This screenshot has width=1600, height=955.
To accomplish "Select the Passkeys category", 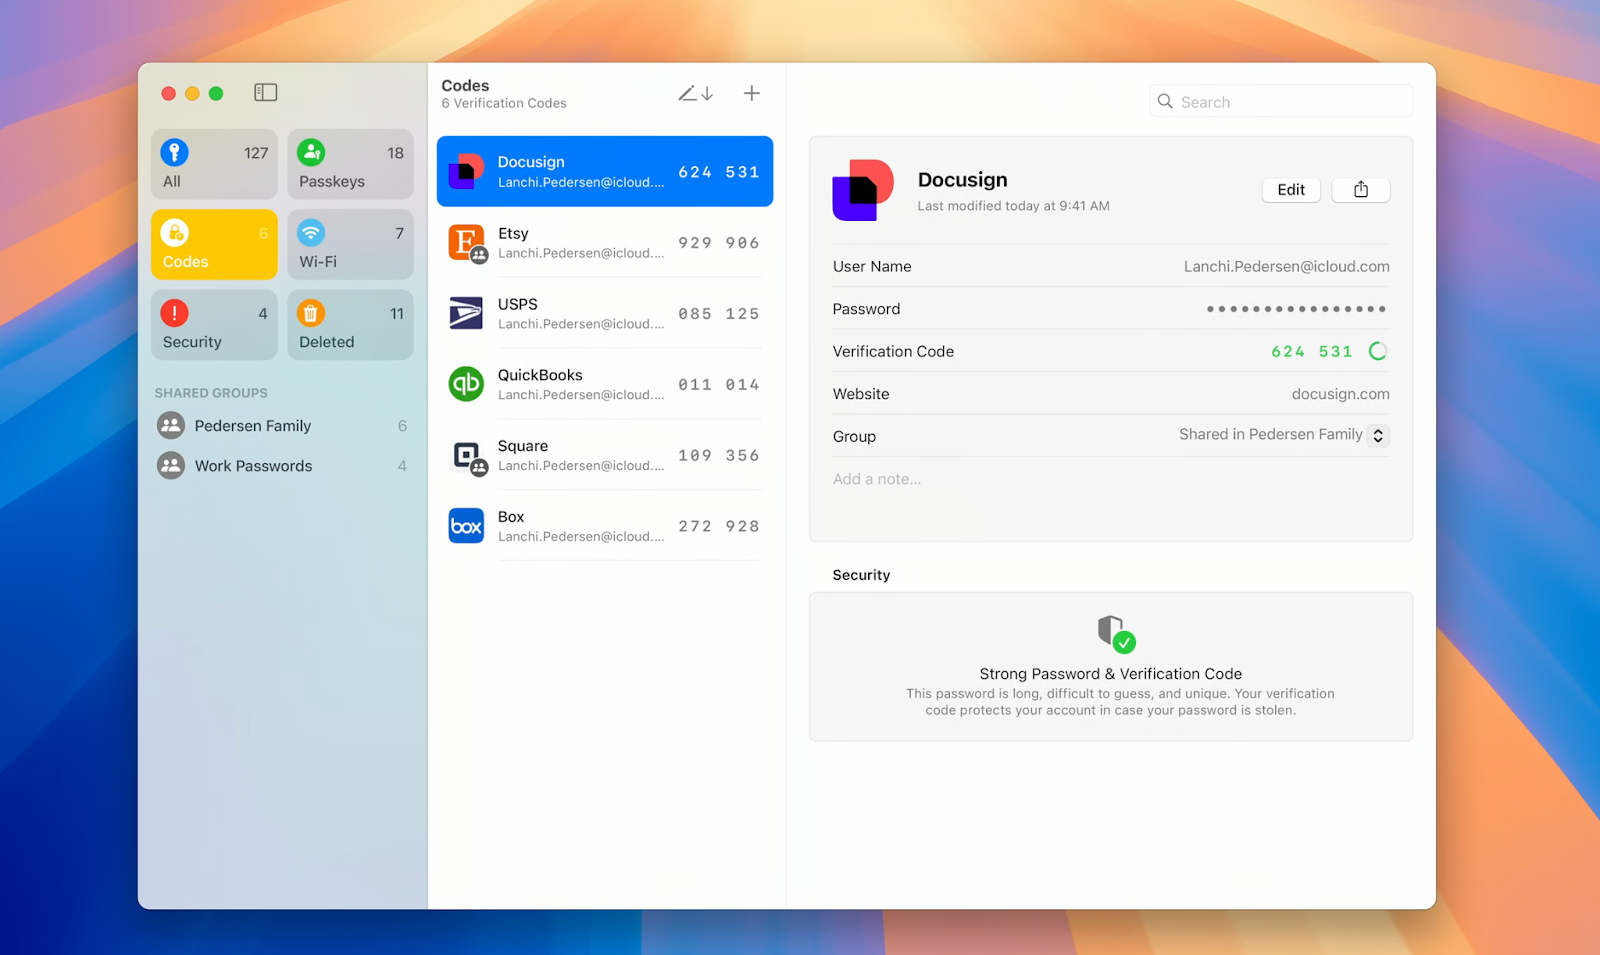I will pyautogui.click(x=350, y=164).
